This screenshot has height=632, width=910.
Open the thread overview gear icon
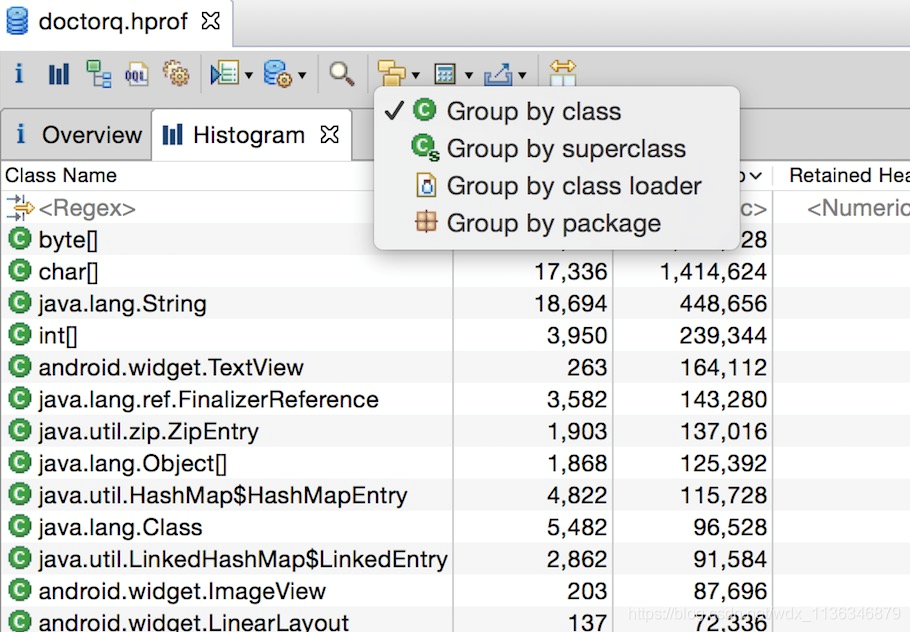(x=176, y=73)
